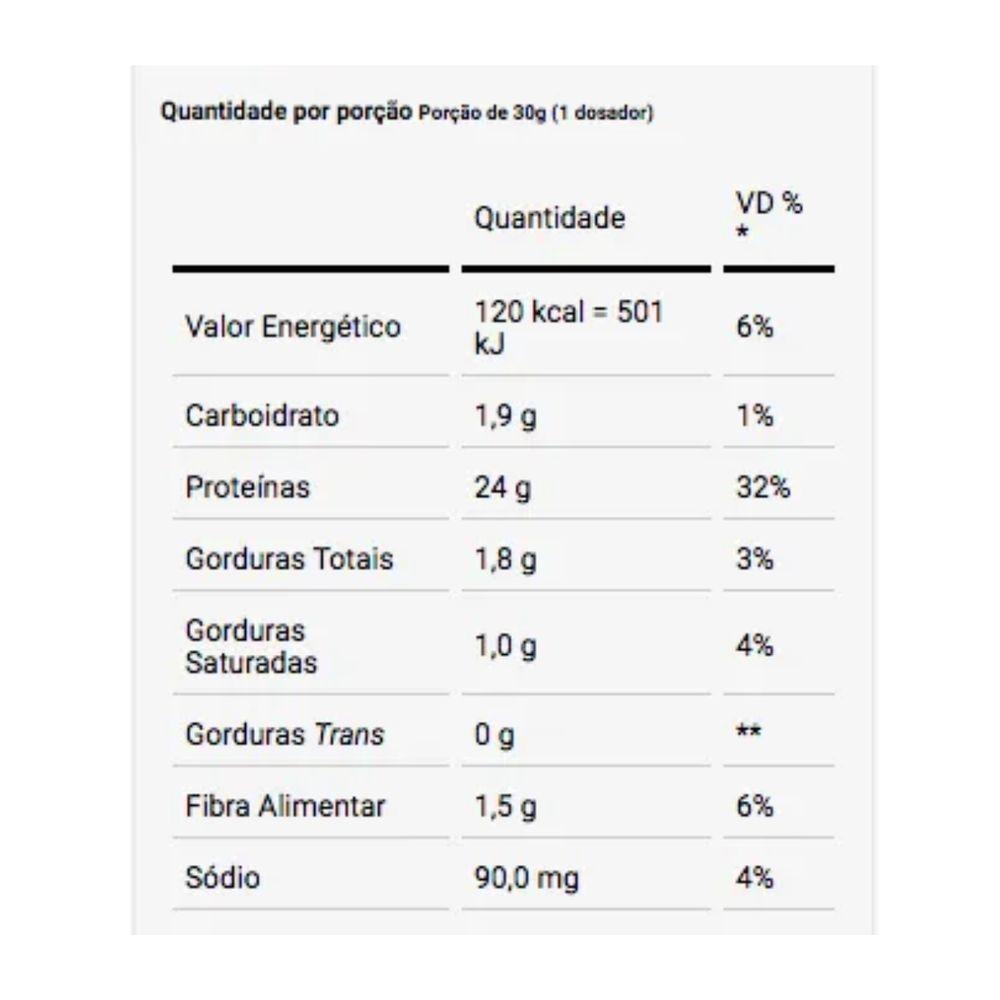
Task: Click the 'Quantidade por porção' heading
Action: [x=286, y=112]
